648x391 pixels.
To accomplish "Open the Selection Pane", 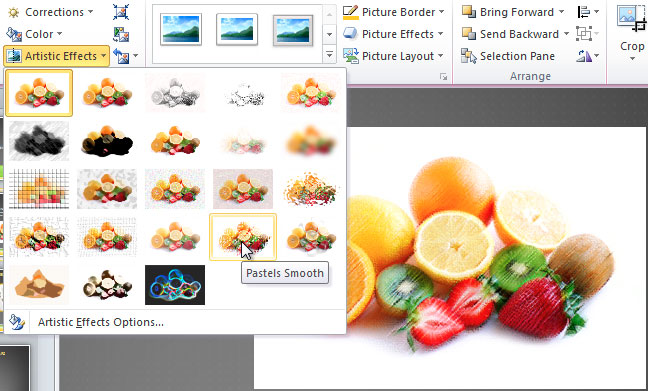I will 508,56.
